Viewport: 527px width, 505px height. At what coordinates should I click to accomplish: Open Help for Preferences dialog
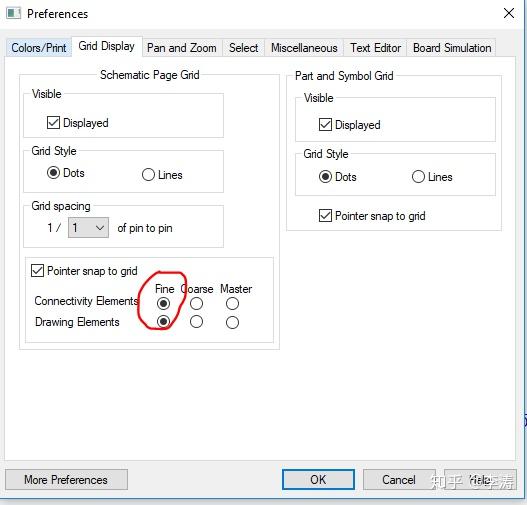coord(480,479)
